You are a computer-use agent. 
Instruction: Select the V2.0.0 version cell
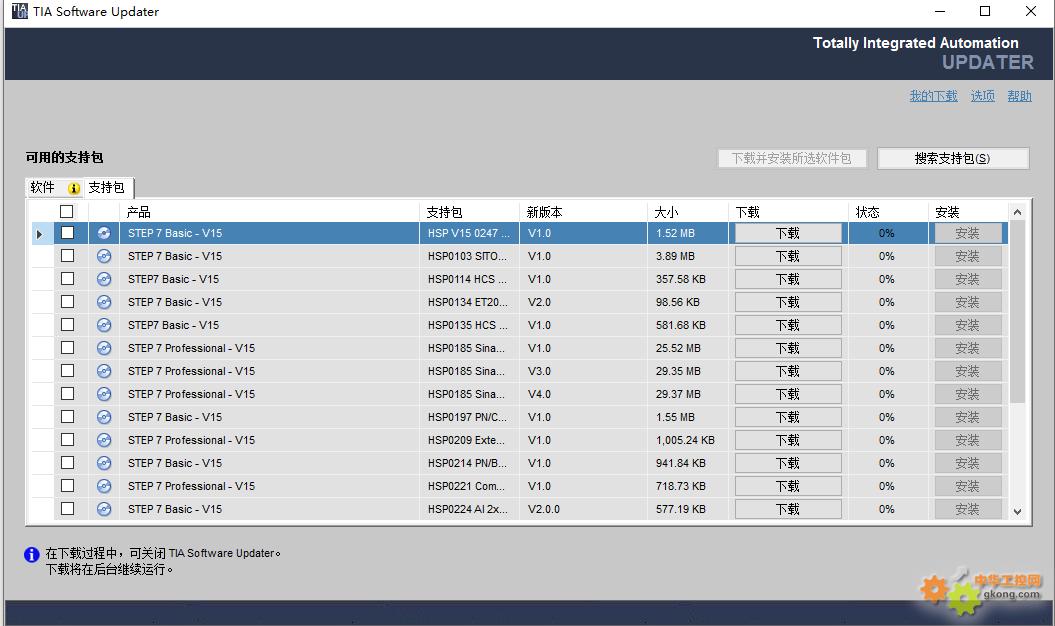(583, 509)
